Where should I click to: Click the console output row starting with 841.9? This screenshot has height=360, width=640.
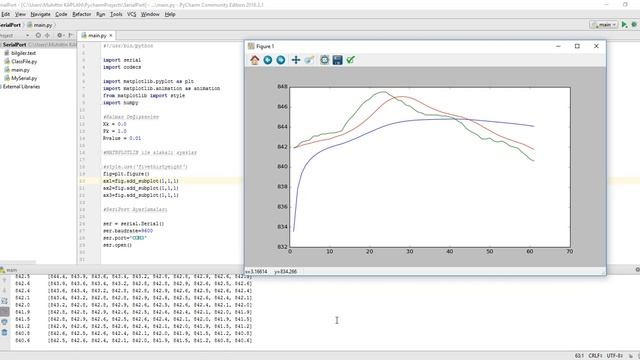coord(133,312)
